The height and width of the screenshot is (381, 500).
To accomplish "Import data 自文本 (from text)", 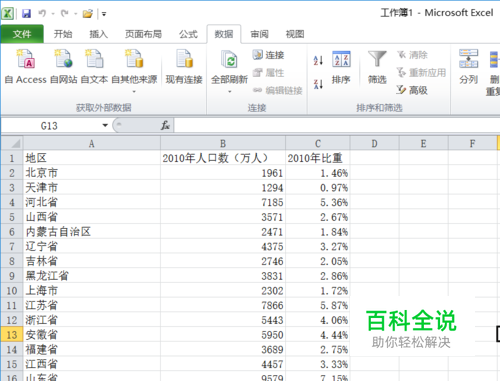I will point(94,67).
